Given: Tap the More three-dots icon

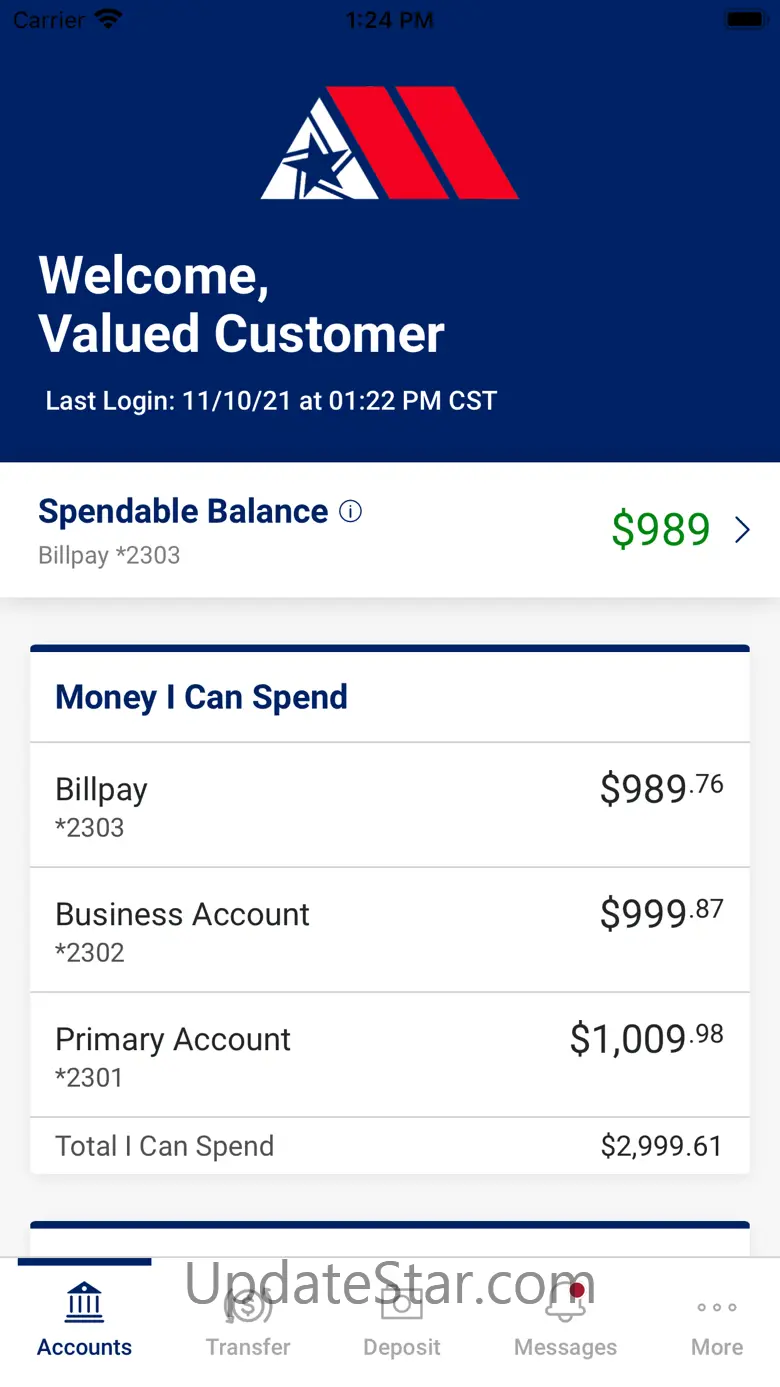Looking at the screenshot, I should pos(717,1307).
